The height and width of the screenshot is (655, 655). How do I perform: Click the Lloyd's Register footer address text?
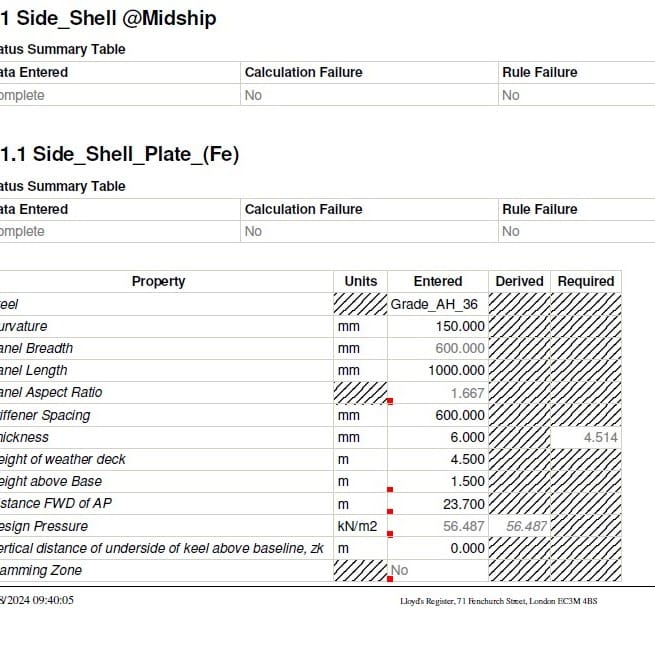pyautogui.click(x=498, y=601)
